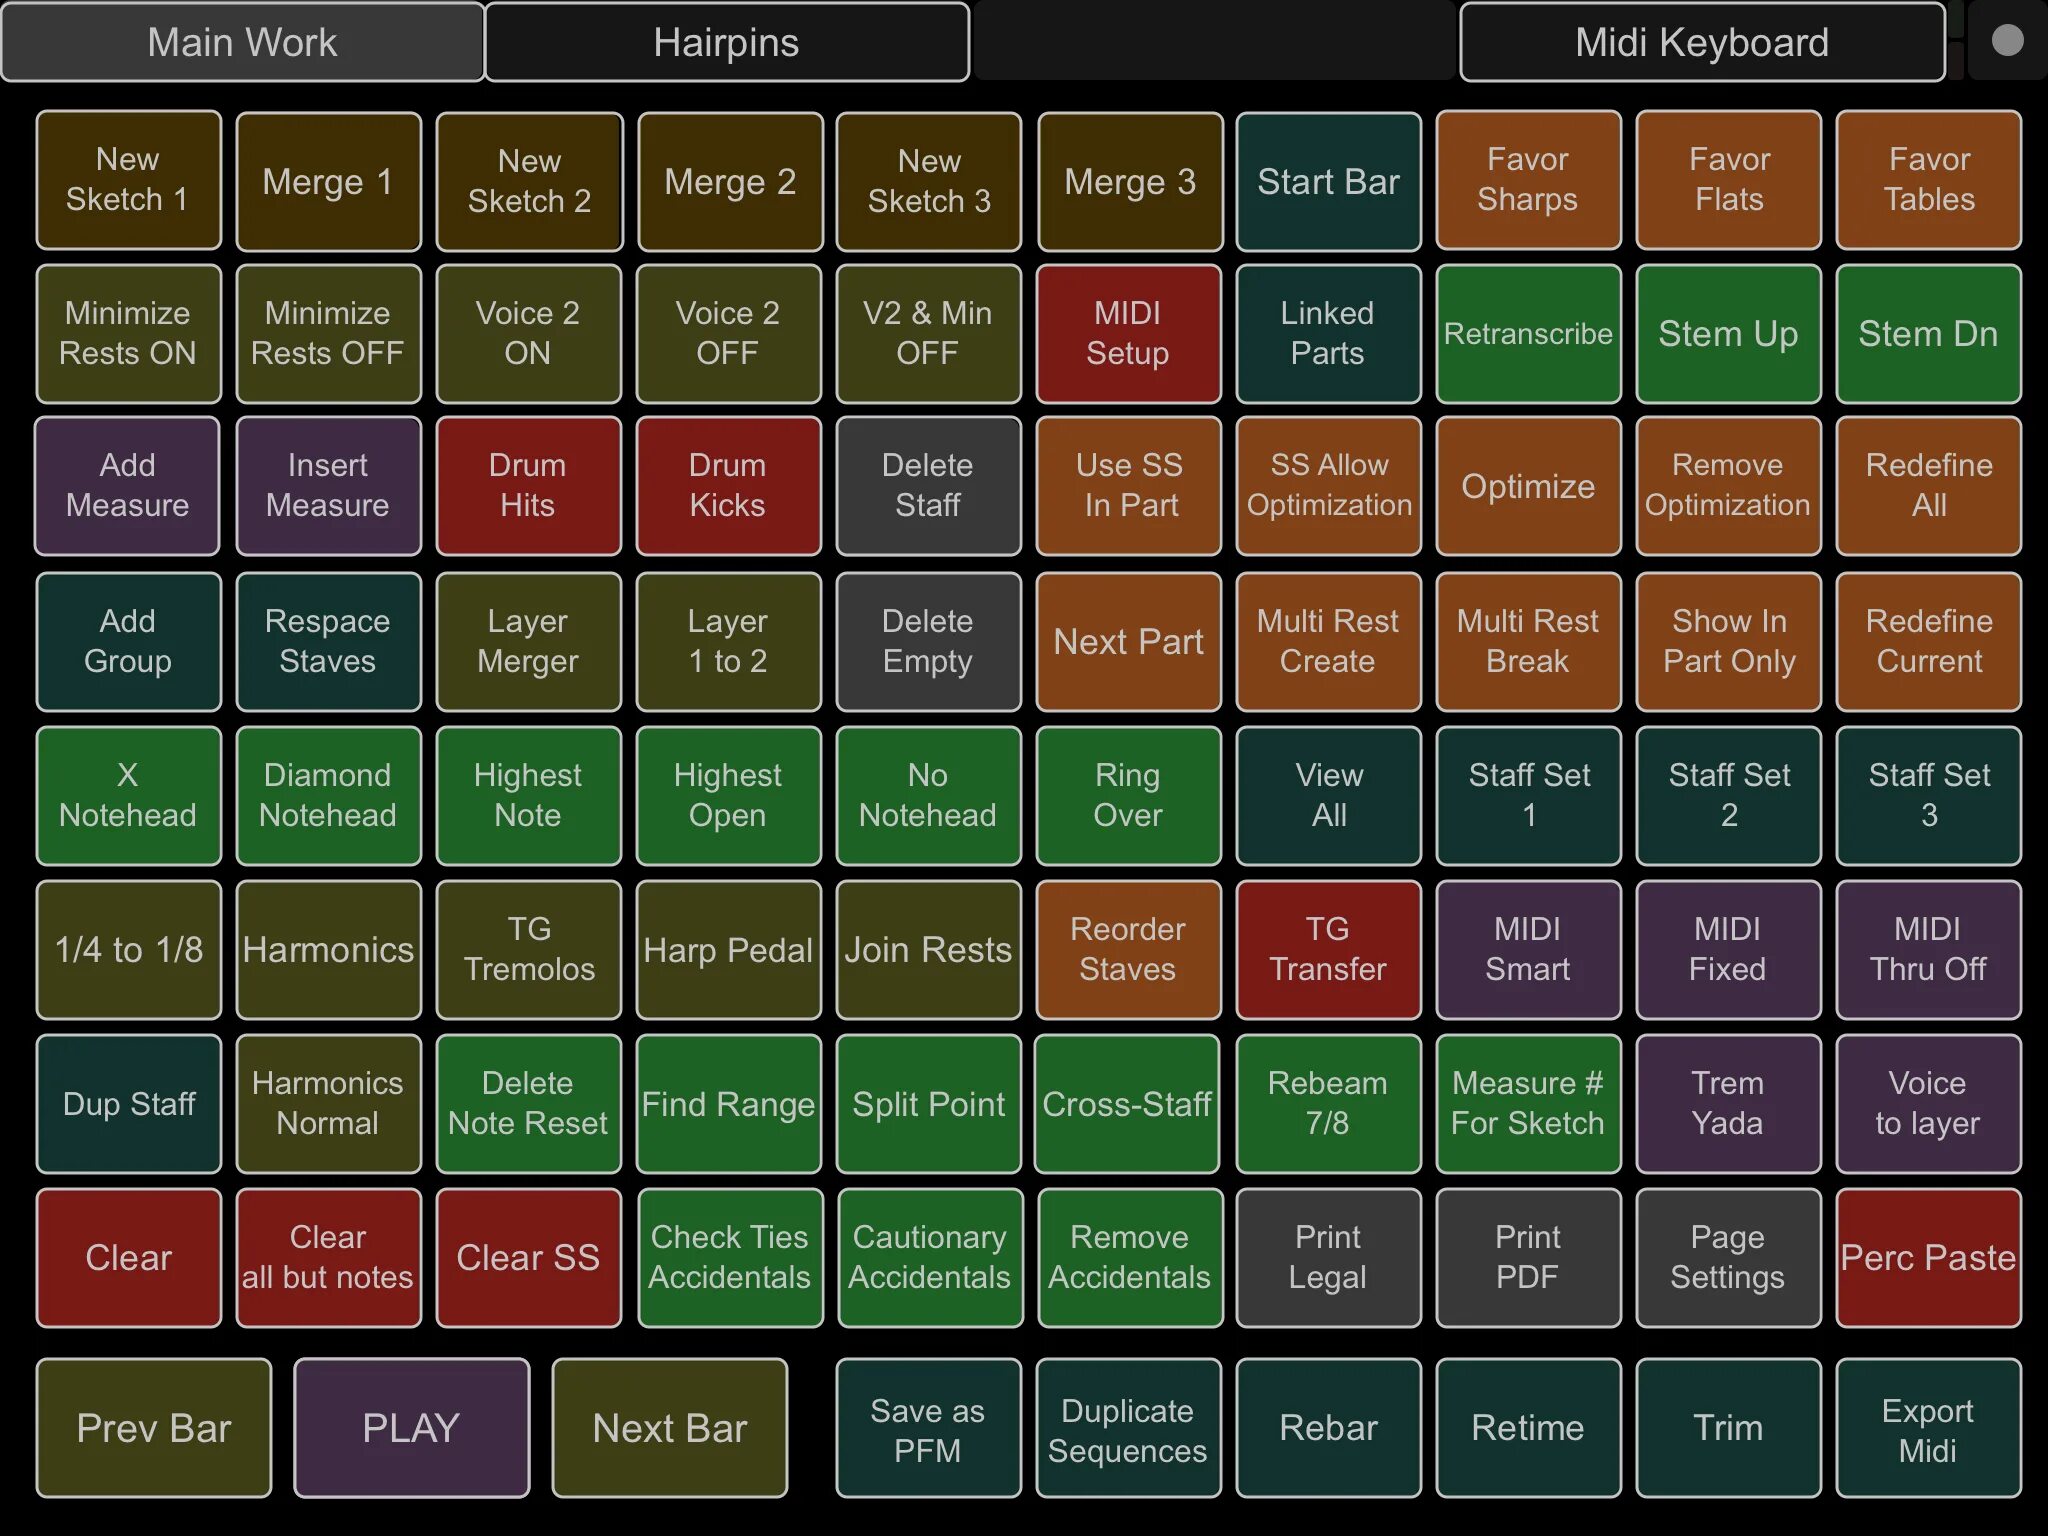Switch to the Hairpins tab
Image resolution: width=2048 pixels, height=1536 pixels.
point(727,42)
